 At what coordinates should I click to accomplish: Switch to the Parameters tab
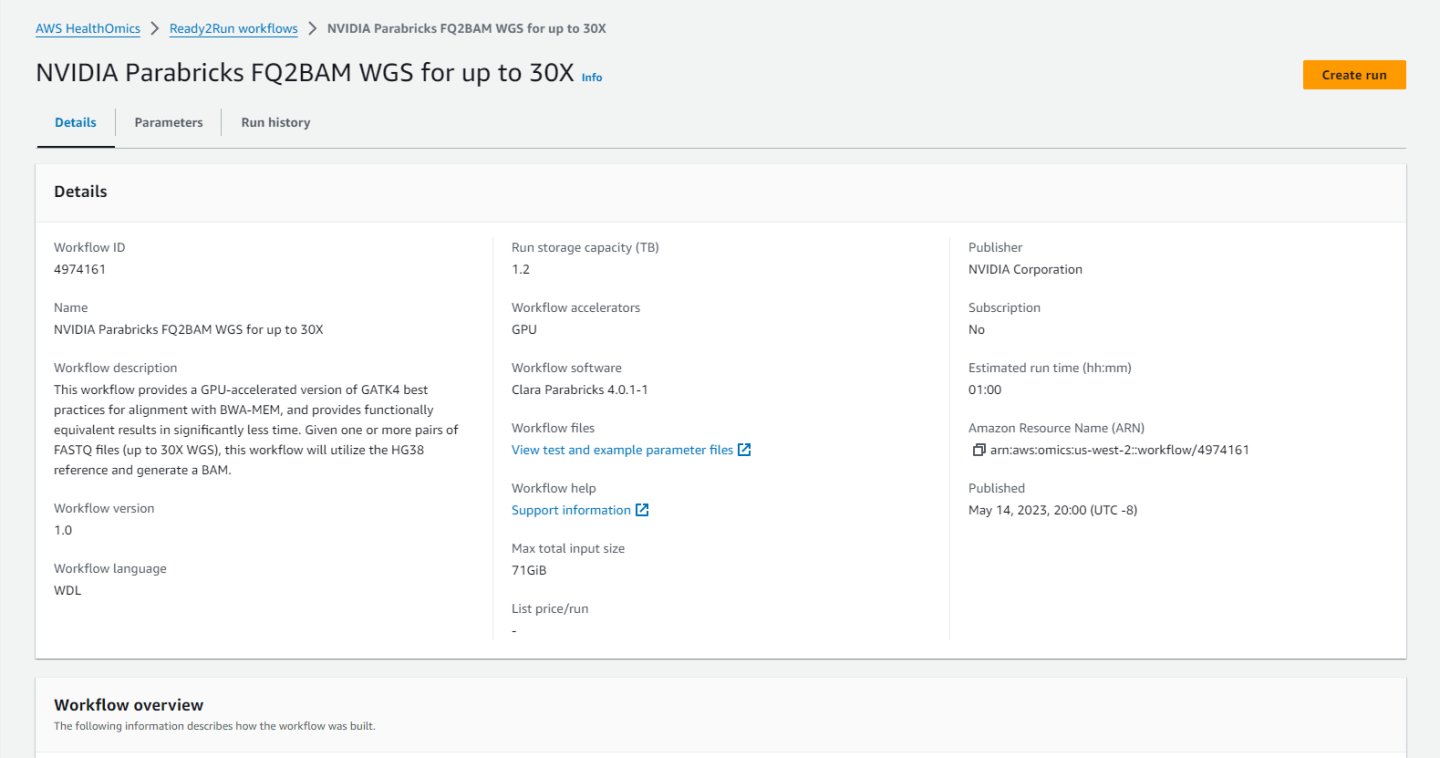click(x=168, y=123)
